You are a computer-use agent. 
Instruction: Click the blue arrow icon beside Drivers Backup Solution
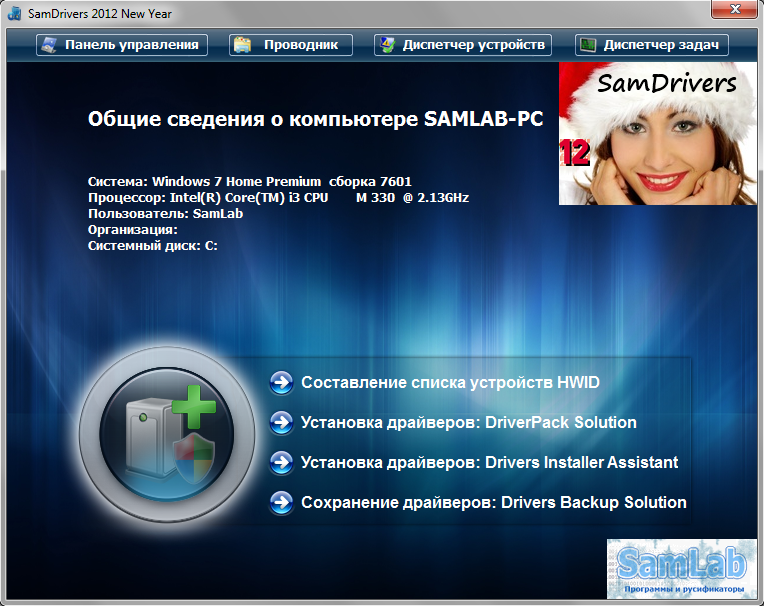point(281,503)
